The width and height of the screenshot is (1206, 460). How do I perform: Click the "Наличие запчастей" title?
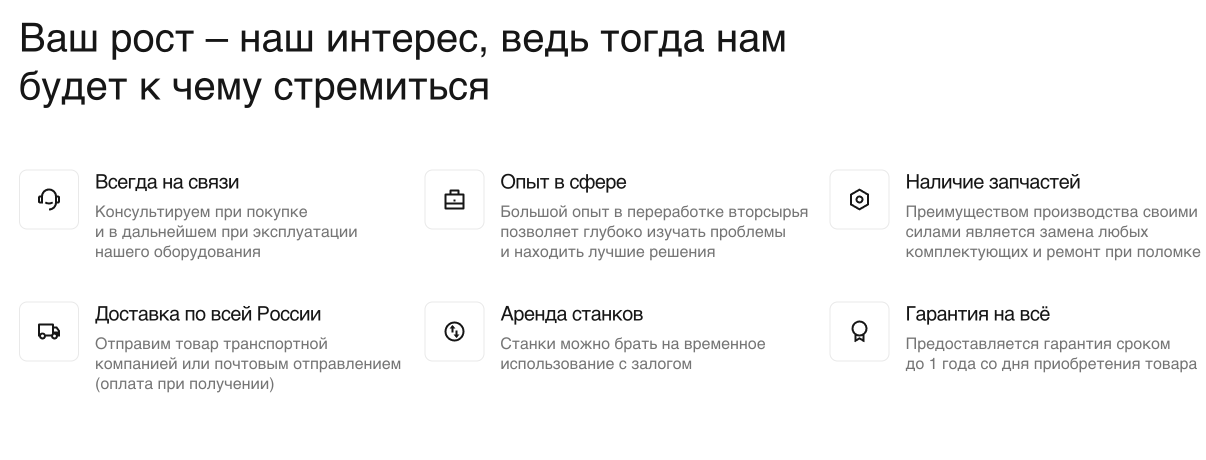993,183
